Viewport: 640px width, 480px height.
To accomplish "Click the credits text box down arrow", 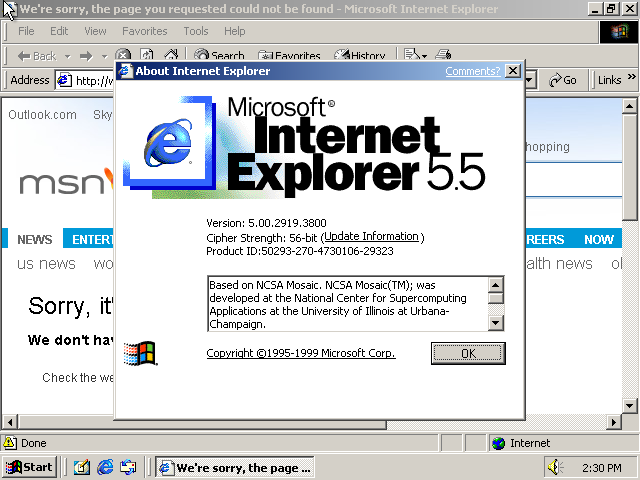I will (x=496, y=323).
